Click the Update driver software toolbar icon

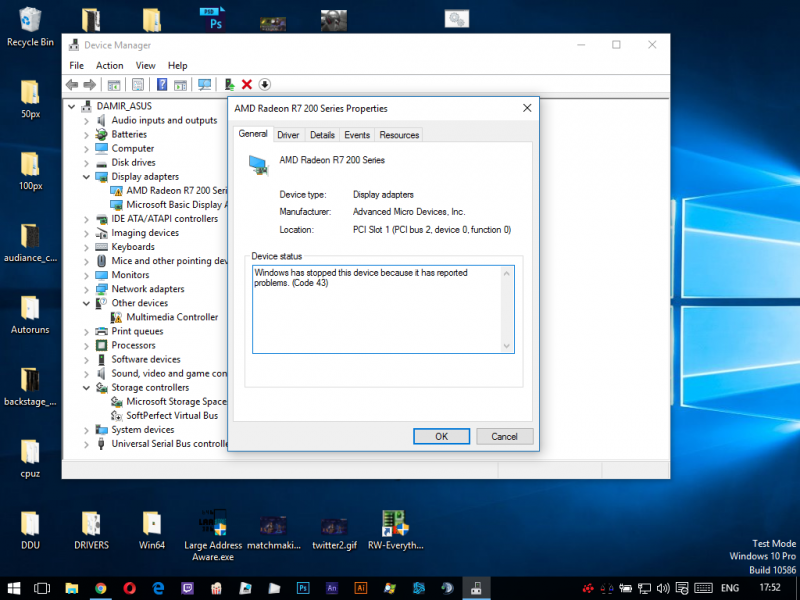pyautogui.click(x=229, y=85)
